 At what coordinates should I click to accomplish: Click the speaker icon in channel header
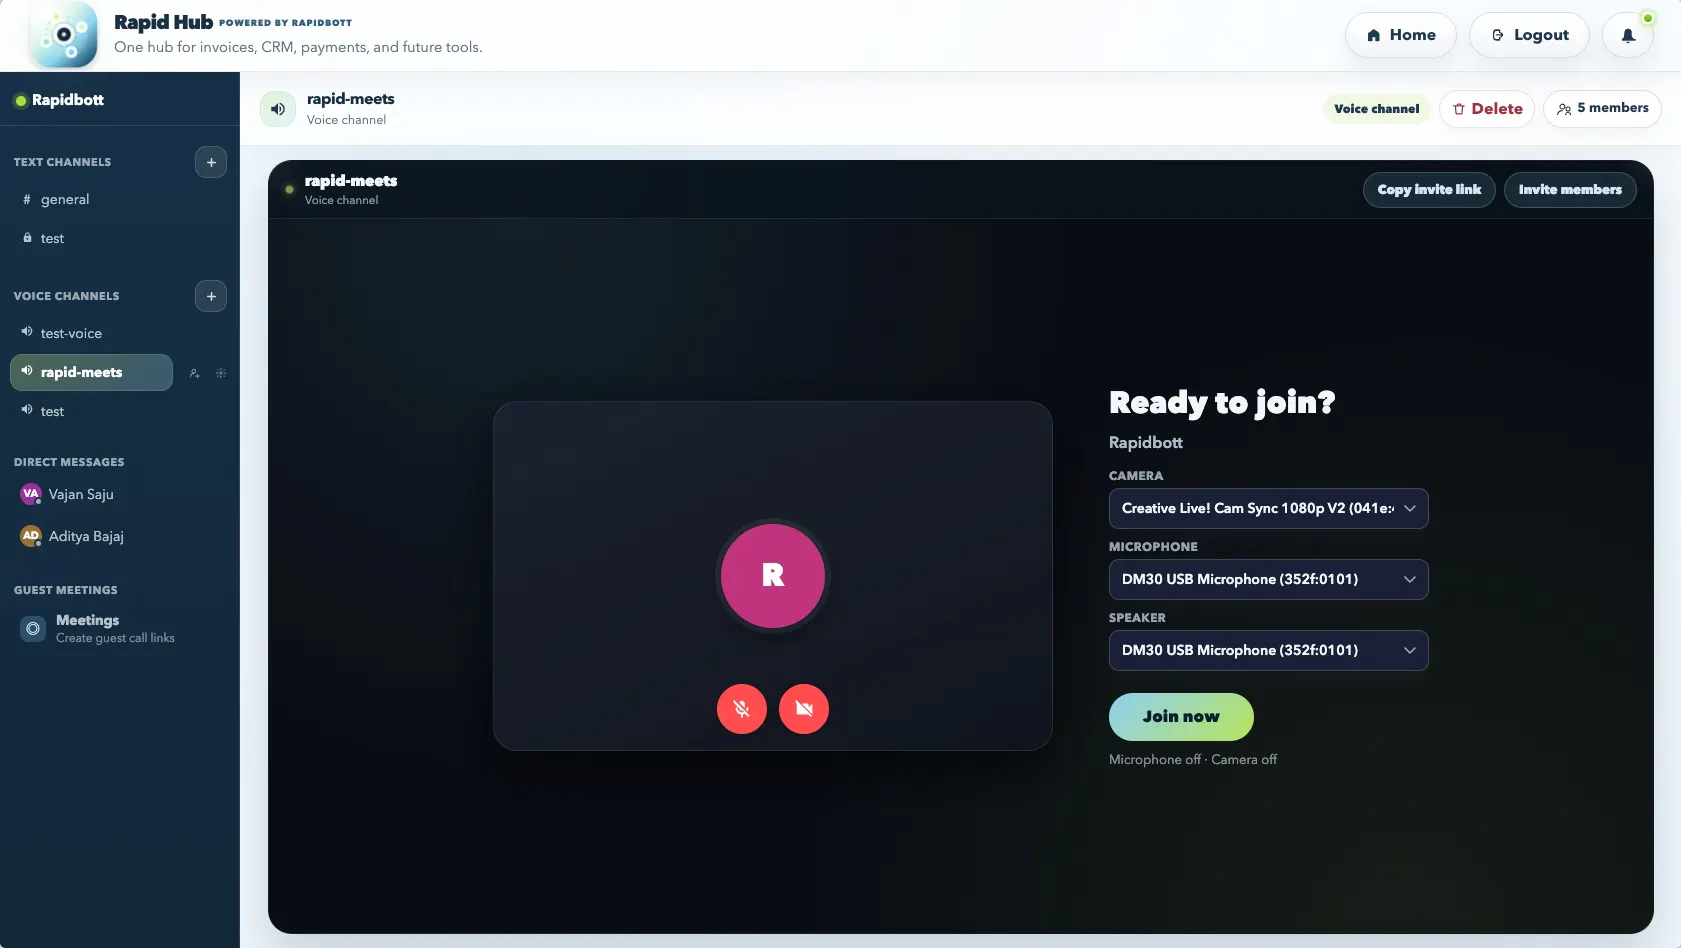pyautogui.click(x=278, y=109)
